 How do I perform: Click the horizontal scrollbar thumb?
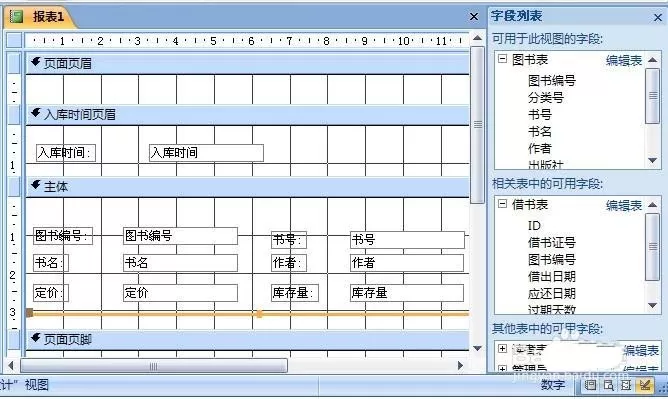[154, 366]
